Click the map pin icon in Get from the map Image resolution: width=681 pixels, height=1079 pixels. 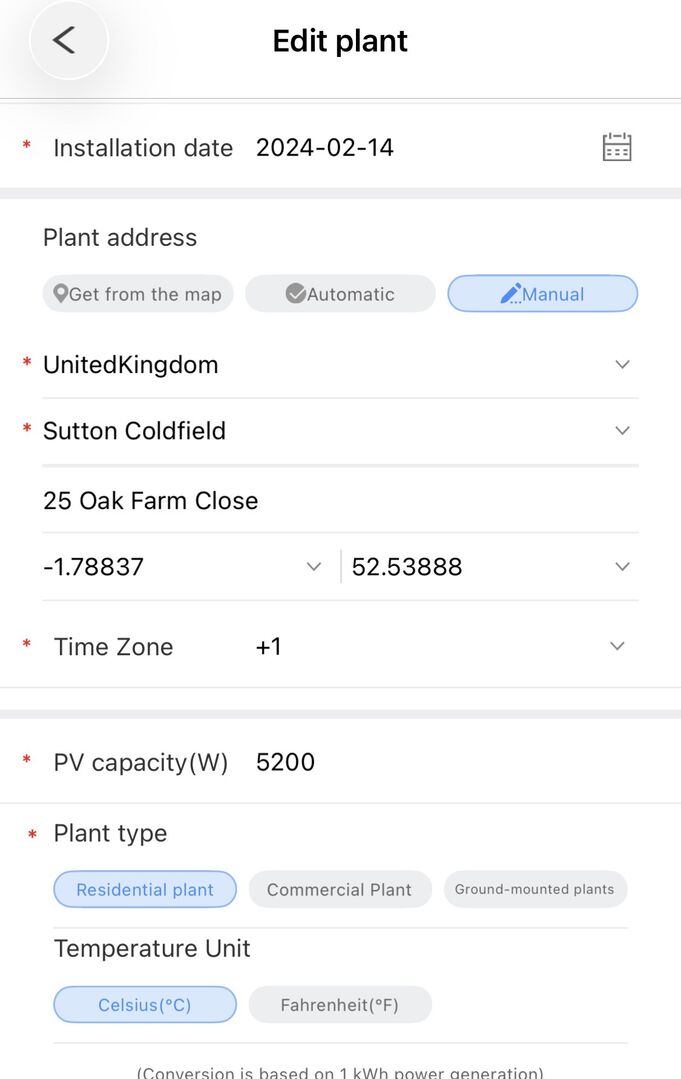pos(61,294)
